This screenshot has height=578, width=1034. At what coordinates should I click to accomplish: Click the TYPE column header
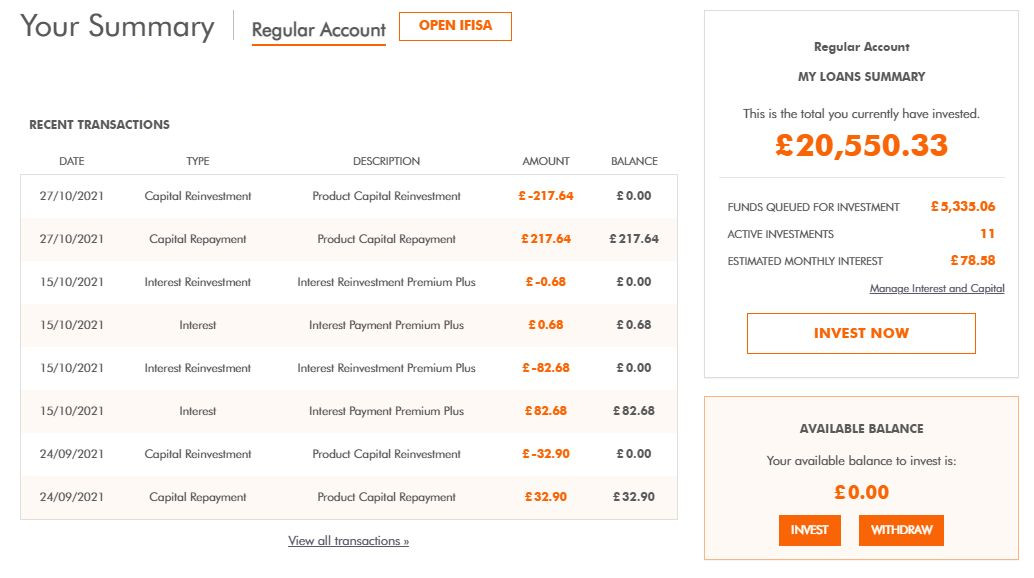click(x=197, y=161)
